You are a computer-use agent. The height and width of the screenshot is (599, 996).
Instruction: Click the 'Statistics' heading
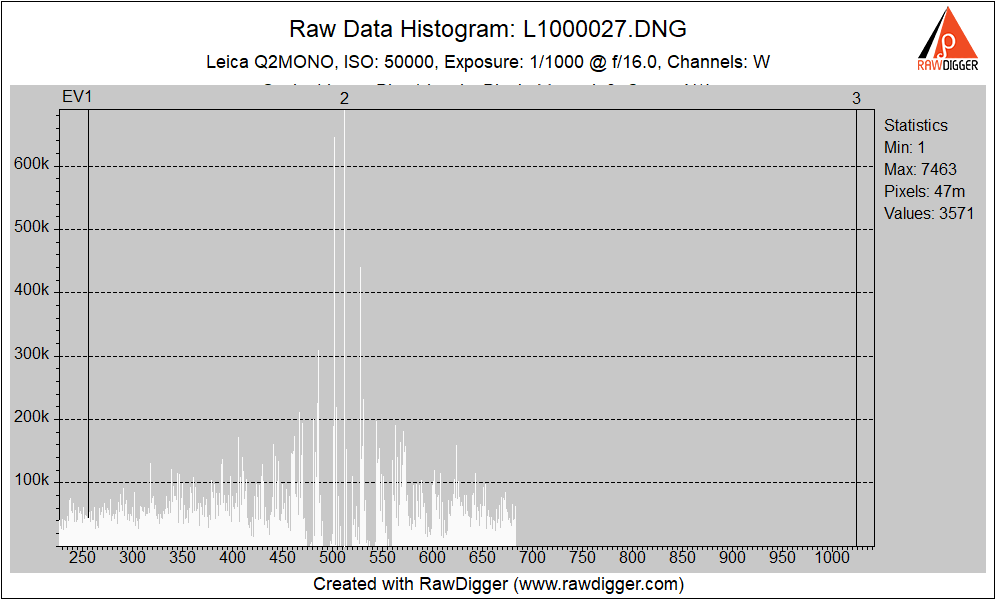(x=915, y=125)
